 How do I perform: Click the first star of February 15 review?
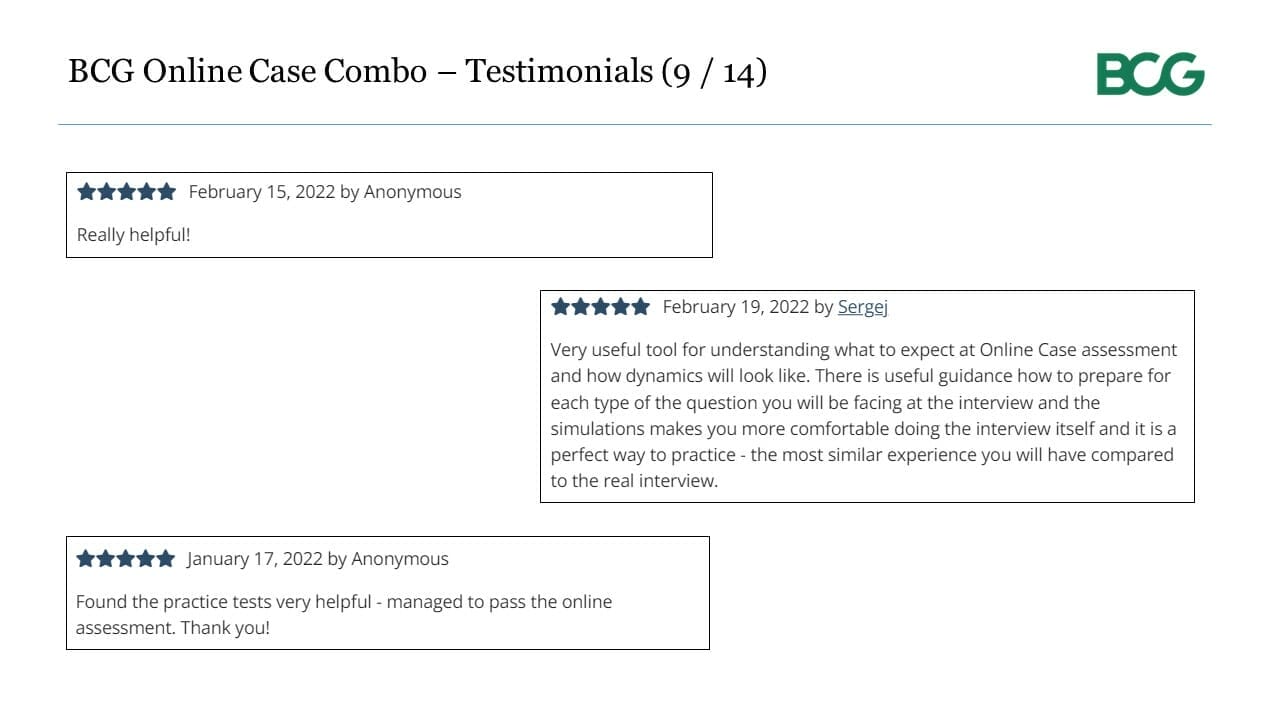pos(87,191)
